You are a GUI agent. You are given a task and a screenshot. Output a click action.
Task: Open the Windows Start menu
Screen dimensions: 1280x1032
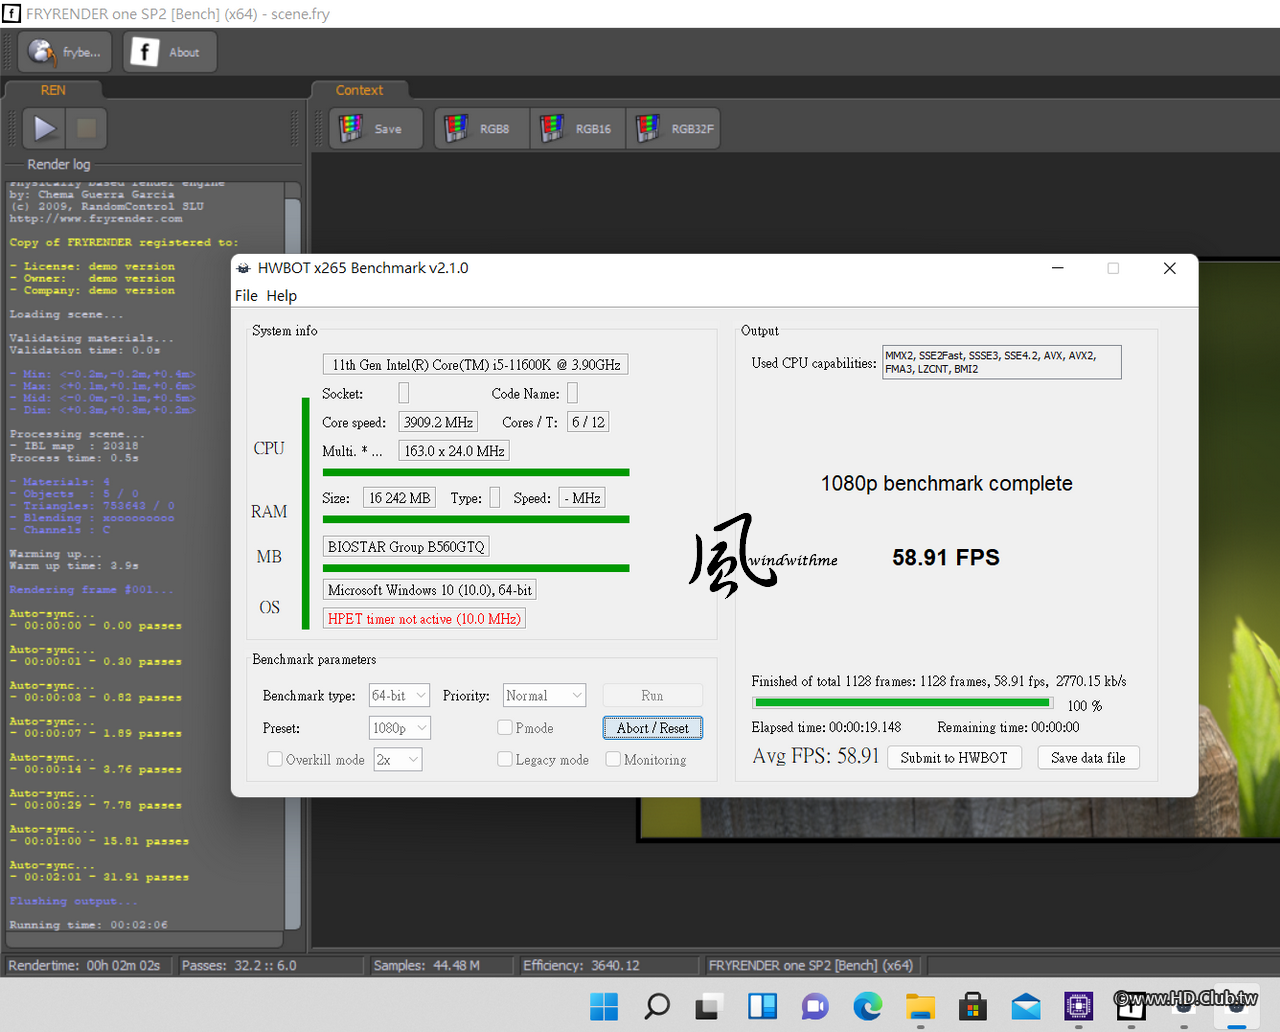tap(604, 1006)
